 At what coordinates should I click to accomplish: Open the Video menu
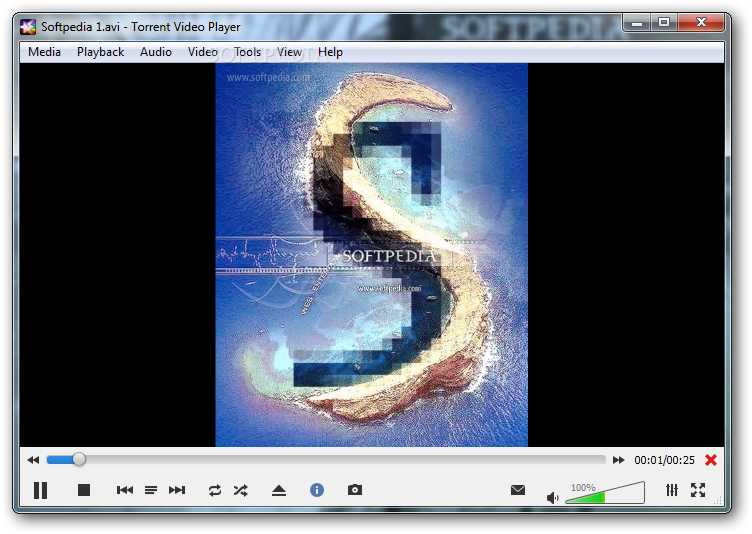coord(202,52)
